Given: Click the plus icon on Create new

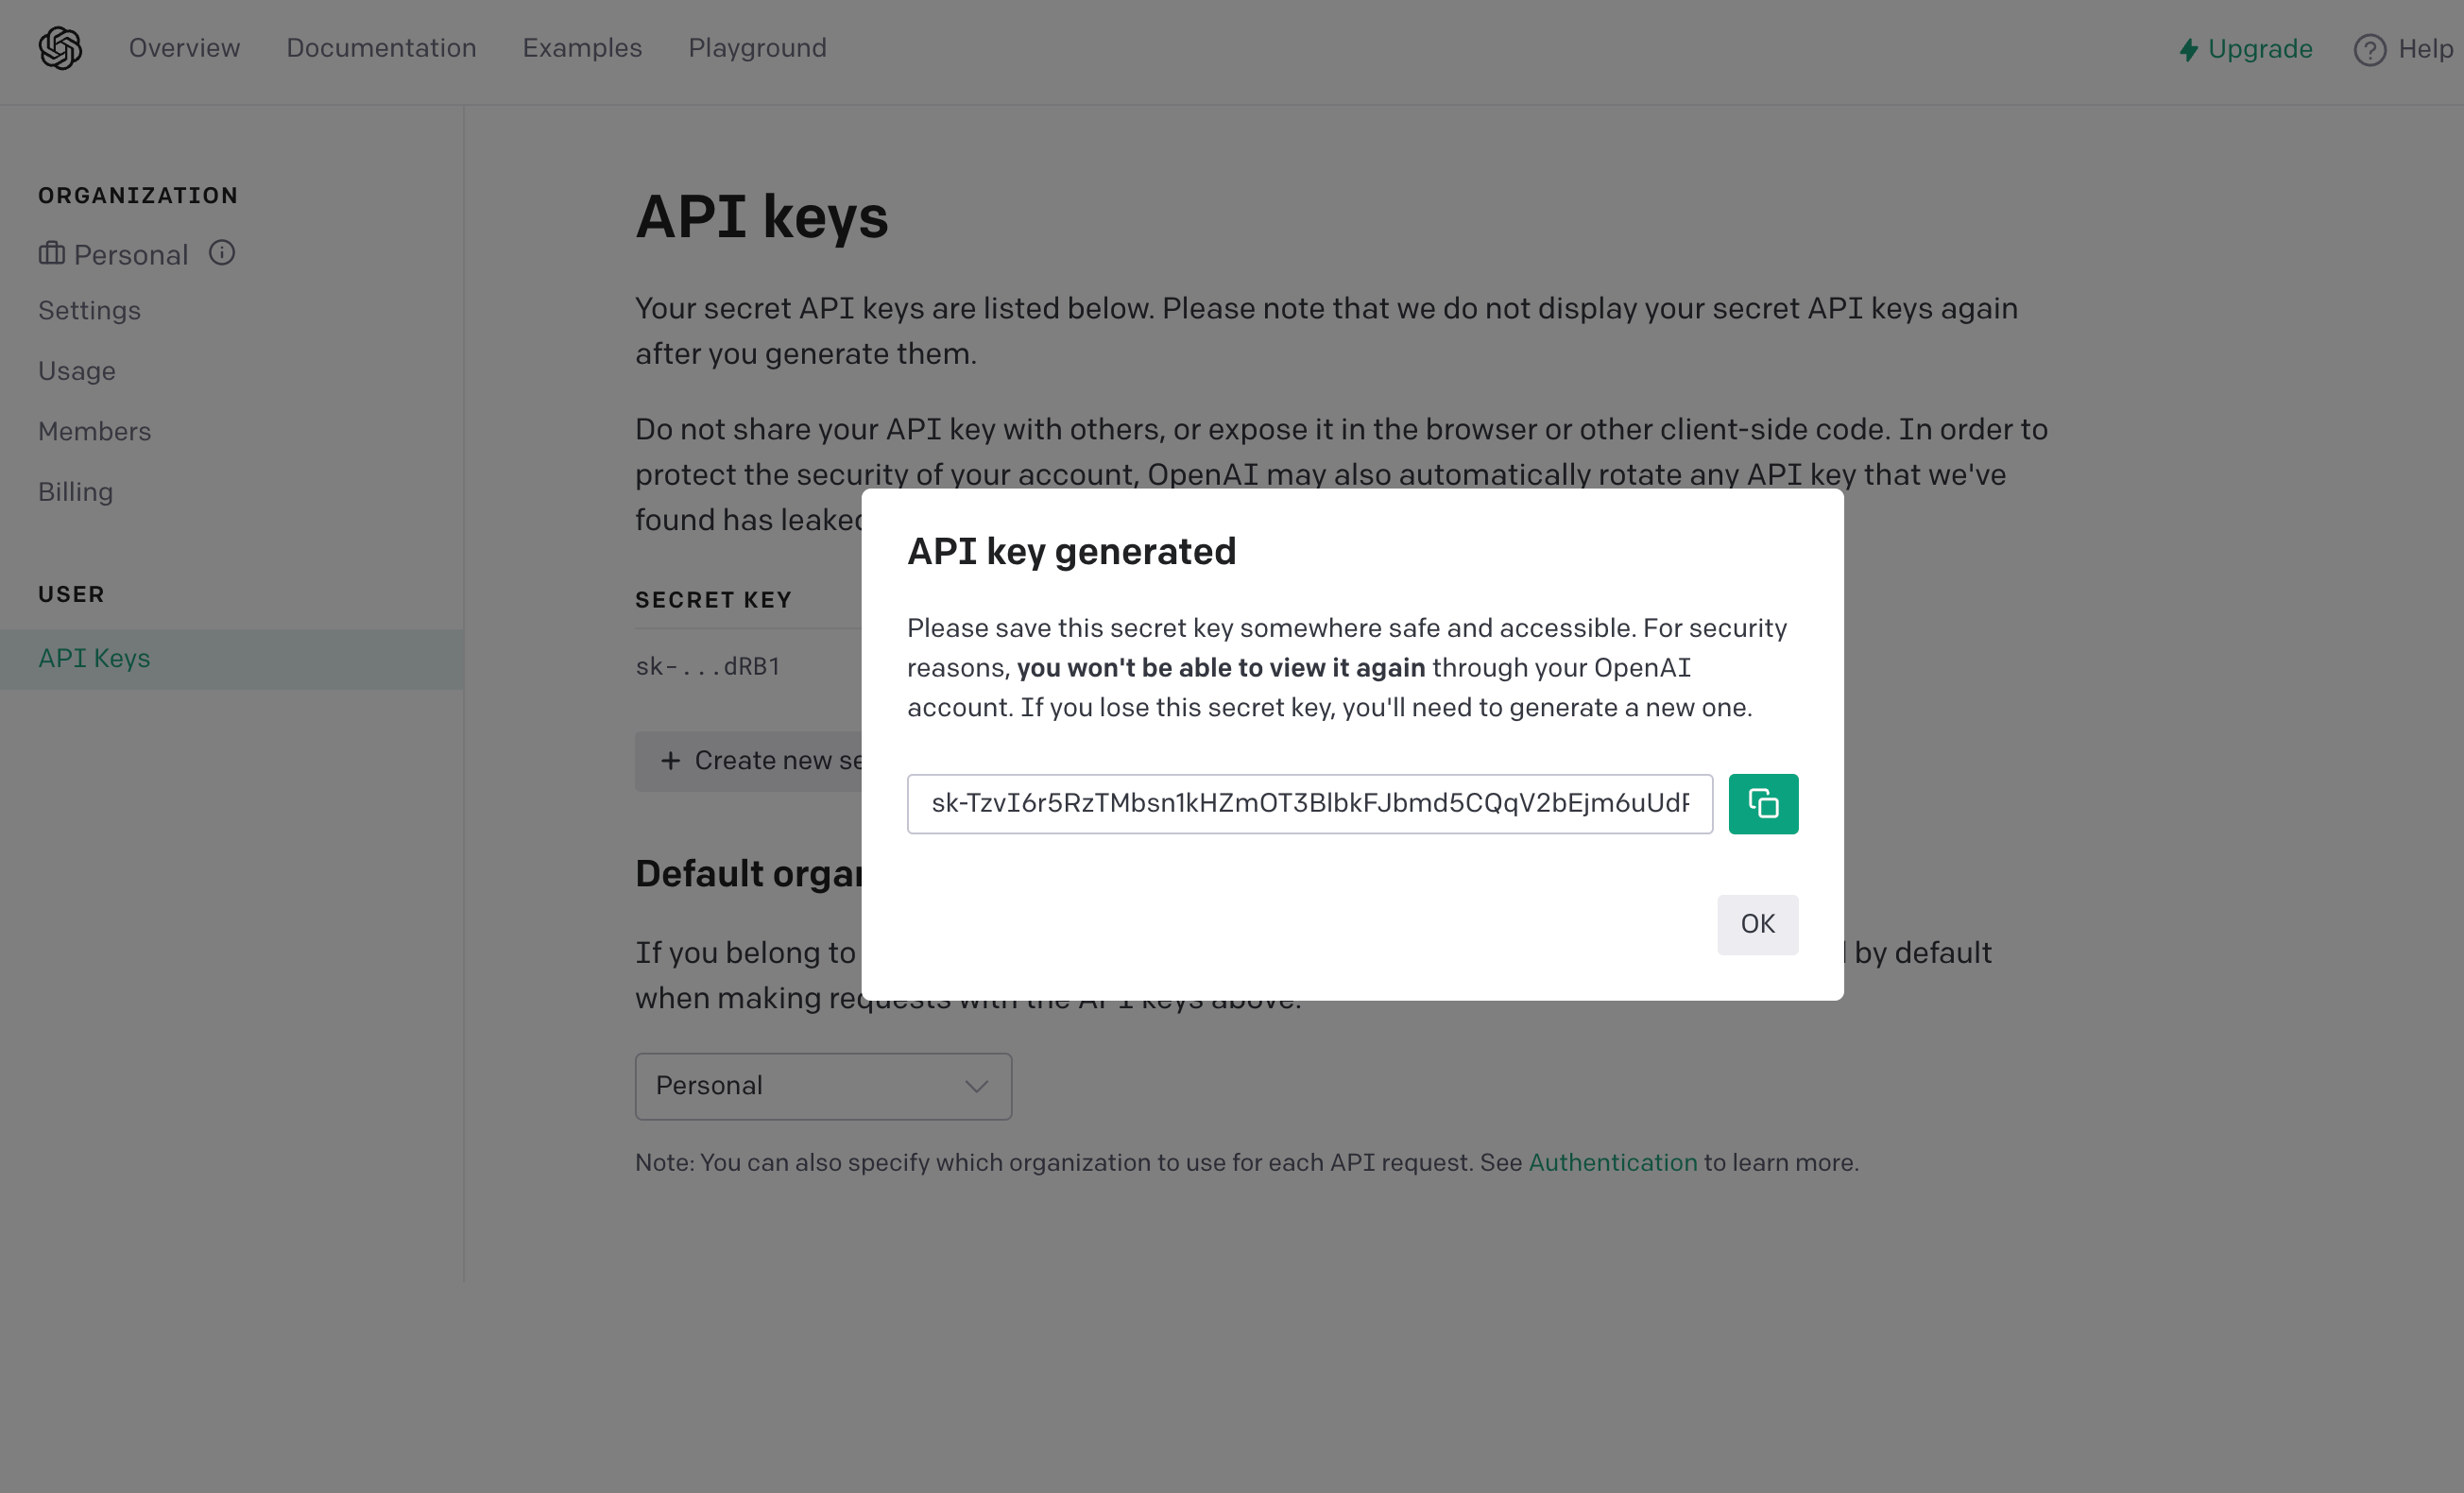Looking at the screenshot, I should [x=670, y=761].
